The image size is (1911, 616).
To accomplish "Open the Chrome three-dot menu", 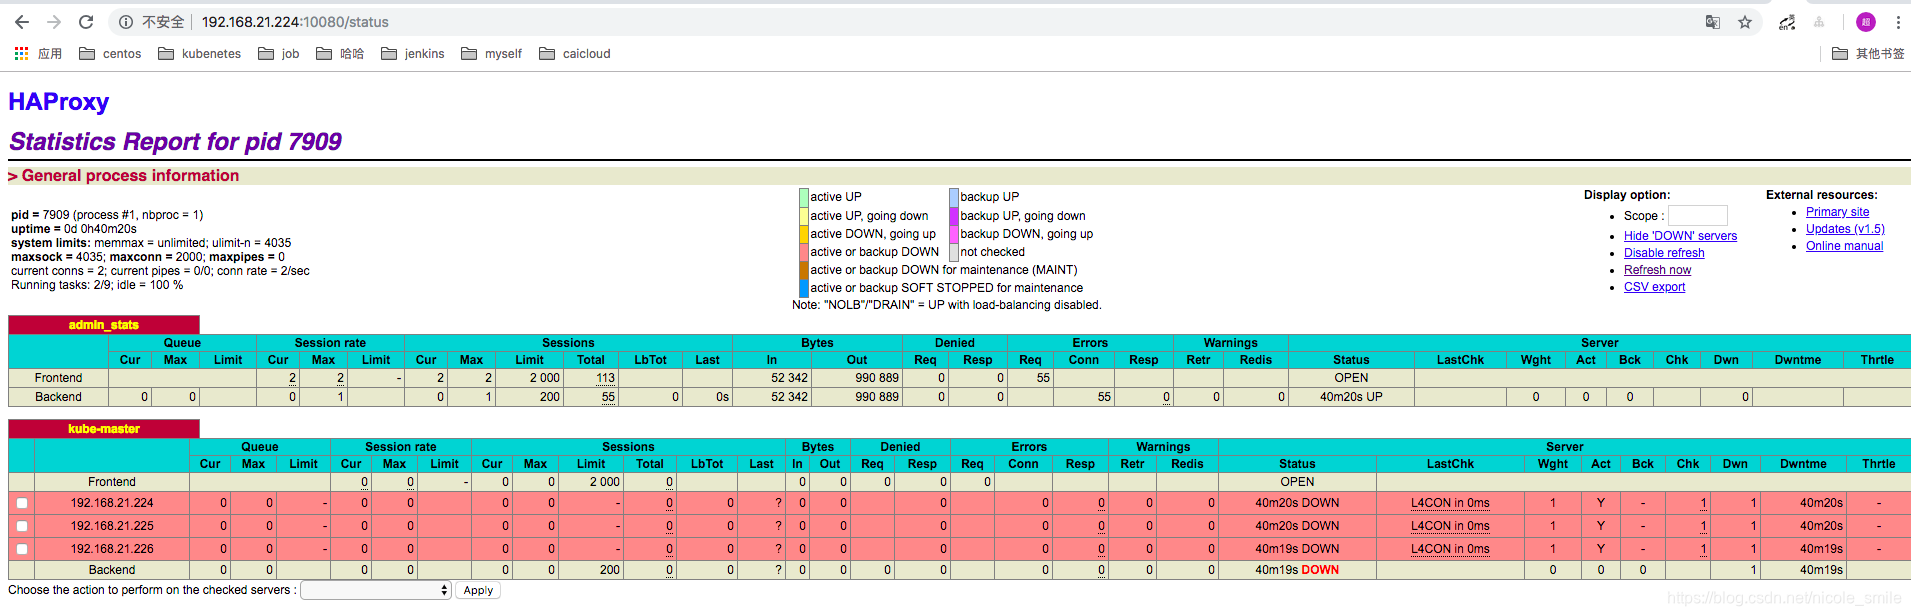I will point(1898,22).
